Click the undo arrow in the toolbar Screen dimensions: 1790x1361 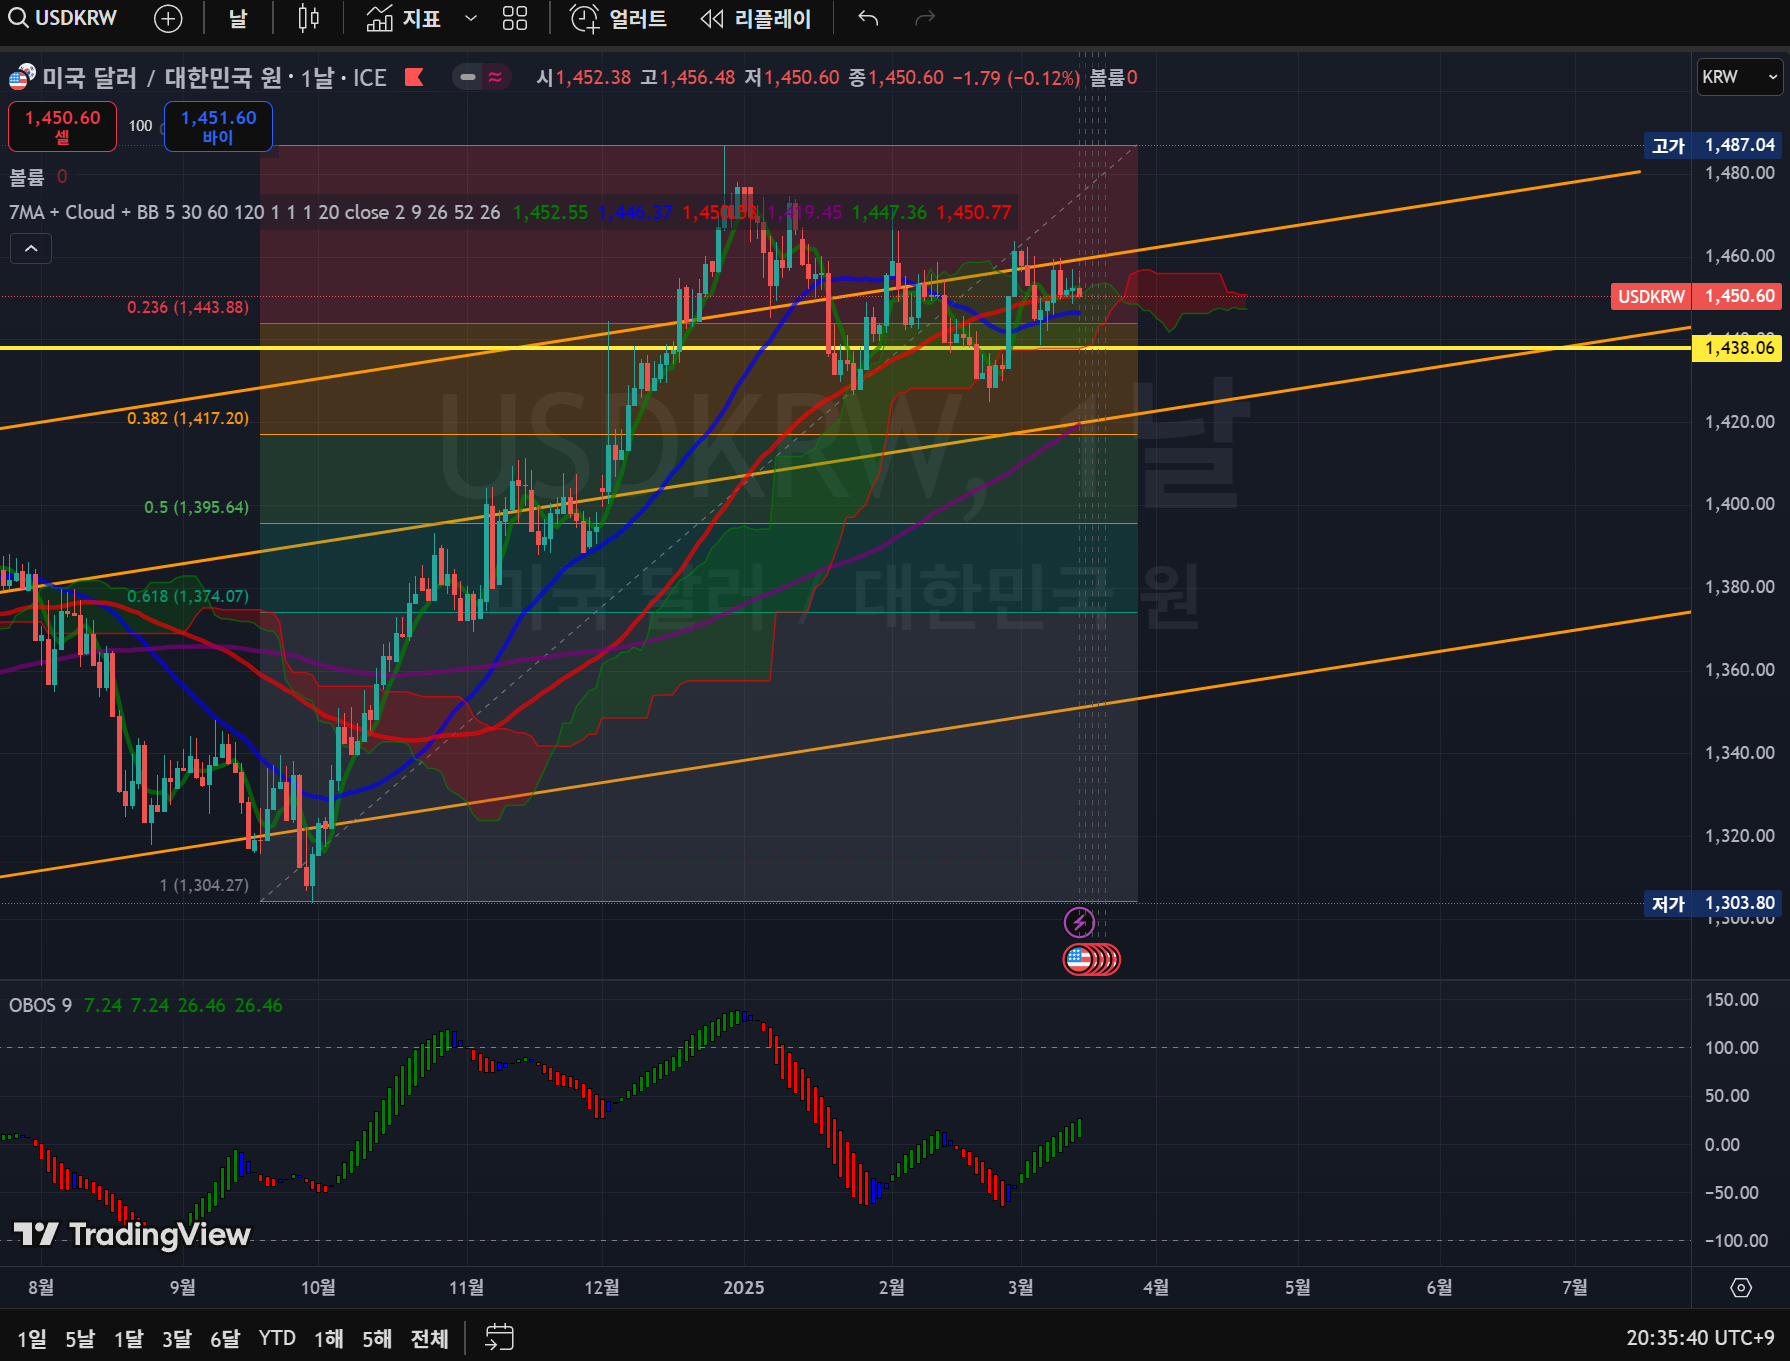868,19
